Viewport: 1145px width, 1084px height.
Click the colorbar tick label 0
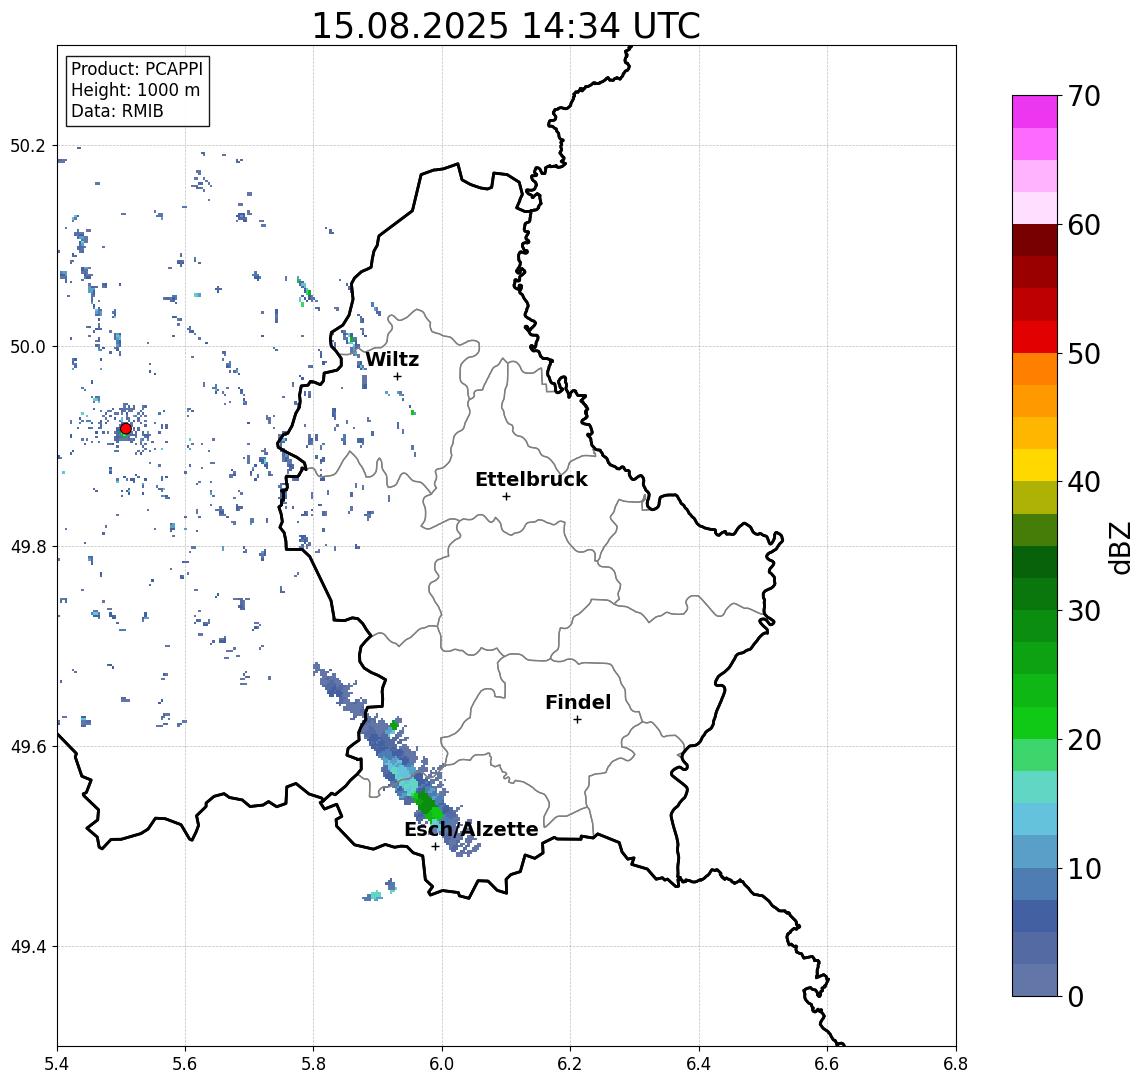(1076, 996)
